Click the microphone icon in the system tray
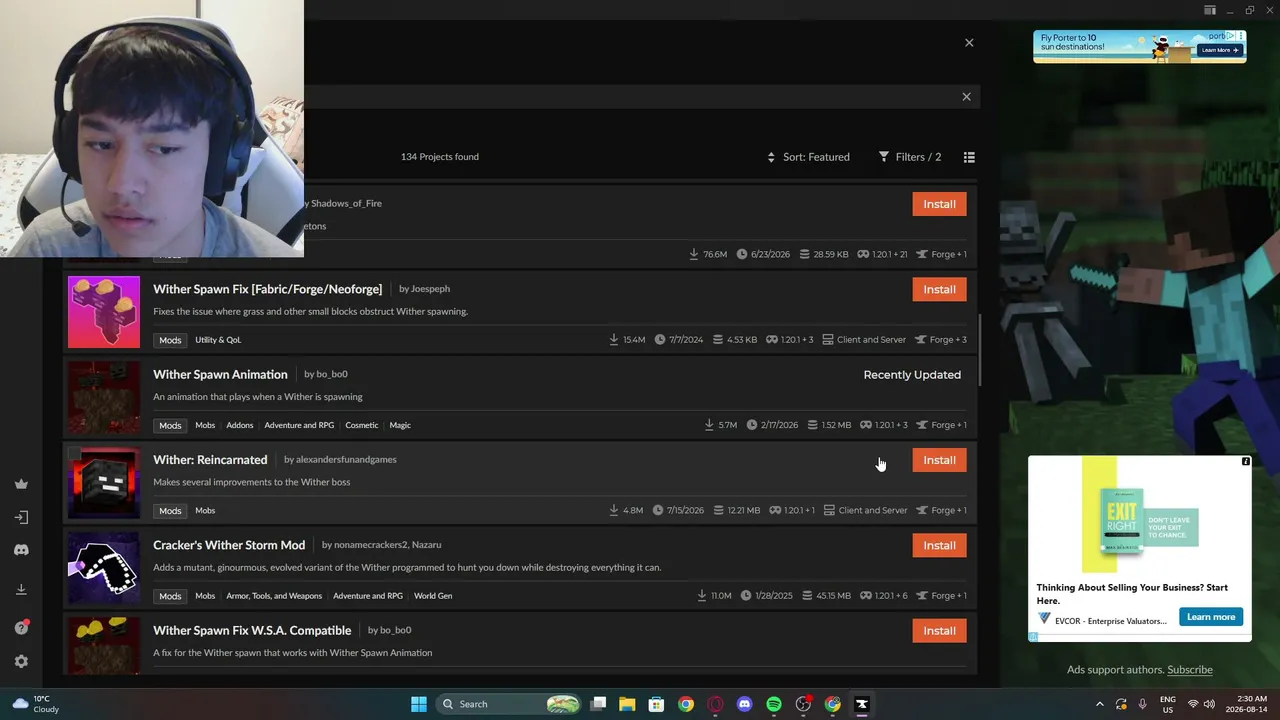The width and height of the screenshot is (1280, 720). pos(1142,704)
